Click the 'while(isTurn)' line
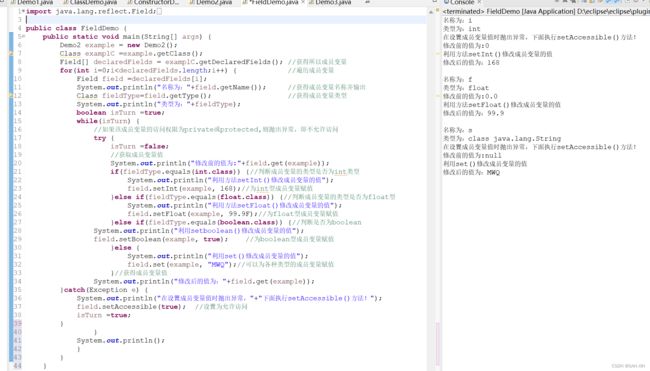The width and height of the screenshot is (650, 371). [x=108, y=121]
